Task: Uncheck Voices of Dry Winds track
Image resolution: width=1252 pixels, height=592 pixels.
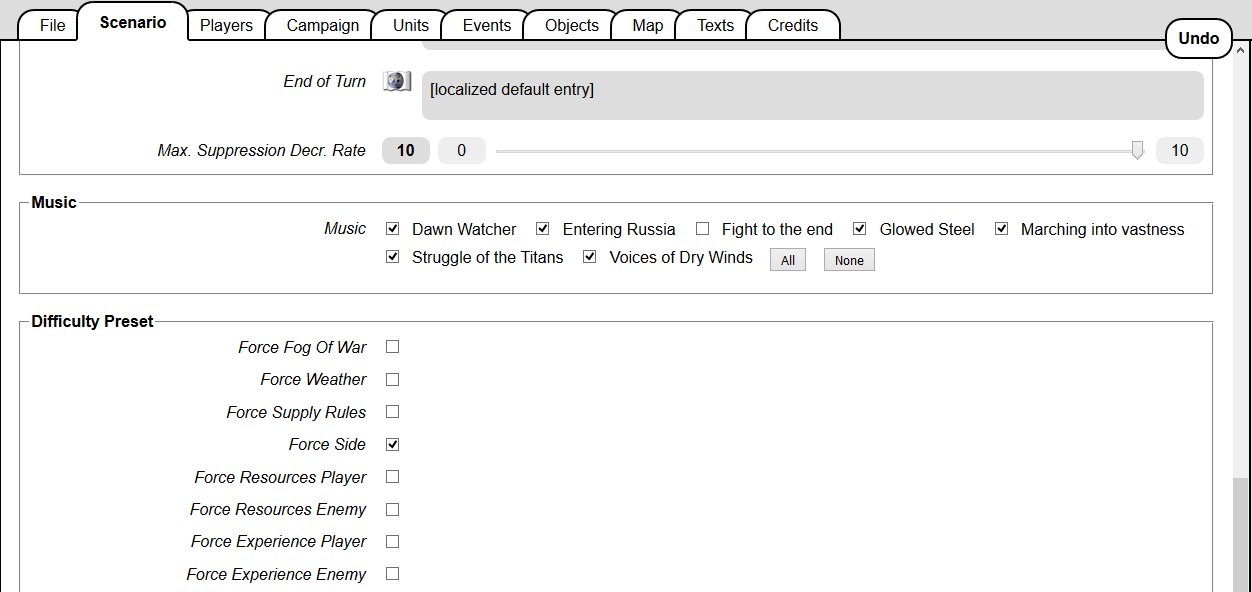Action: (x=590, y=257)
